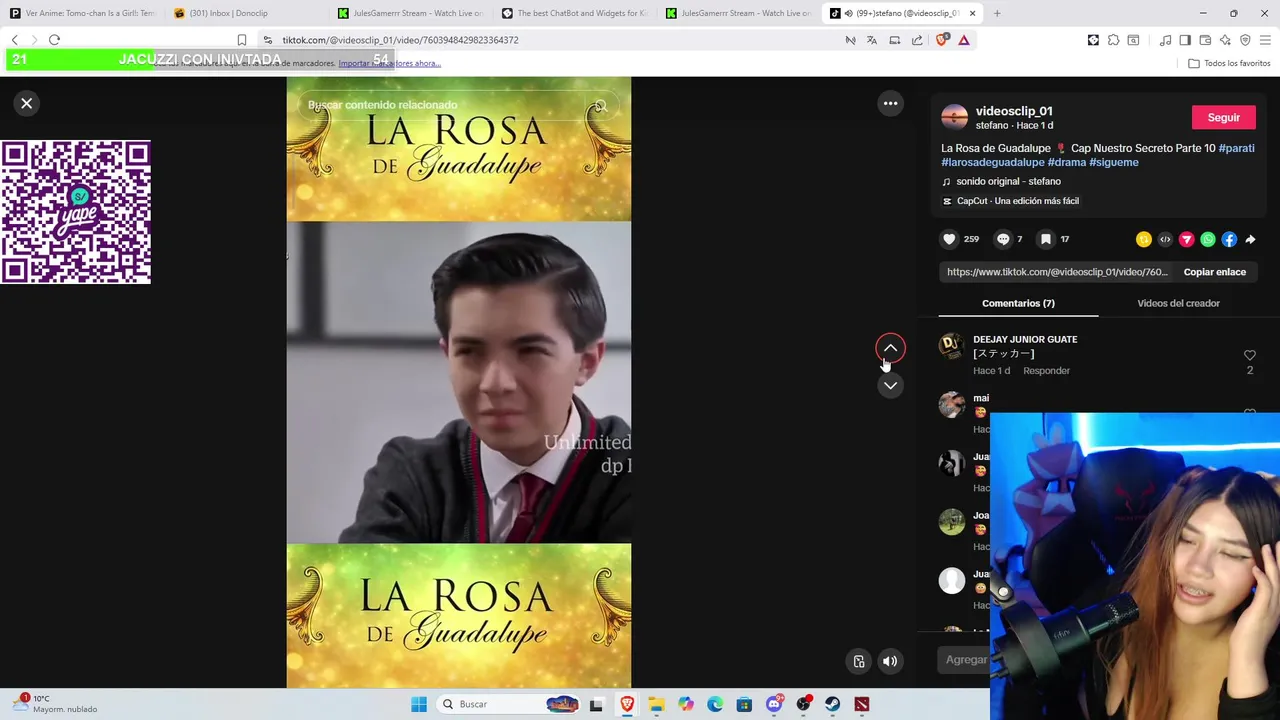Reload the page in browser toolbar
Screen dimensions: 1280x720
[x=54, y=40]
